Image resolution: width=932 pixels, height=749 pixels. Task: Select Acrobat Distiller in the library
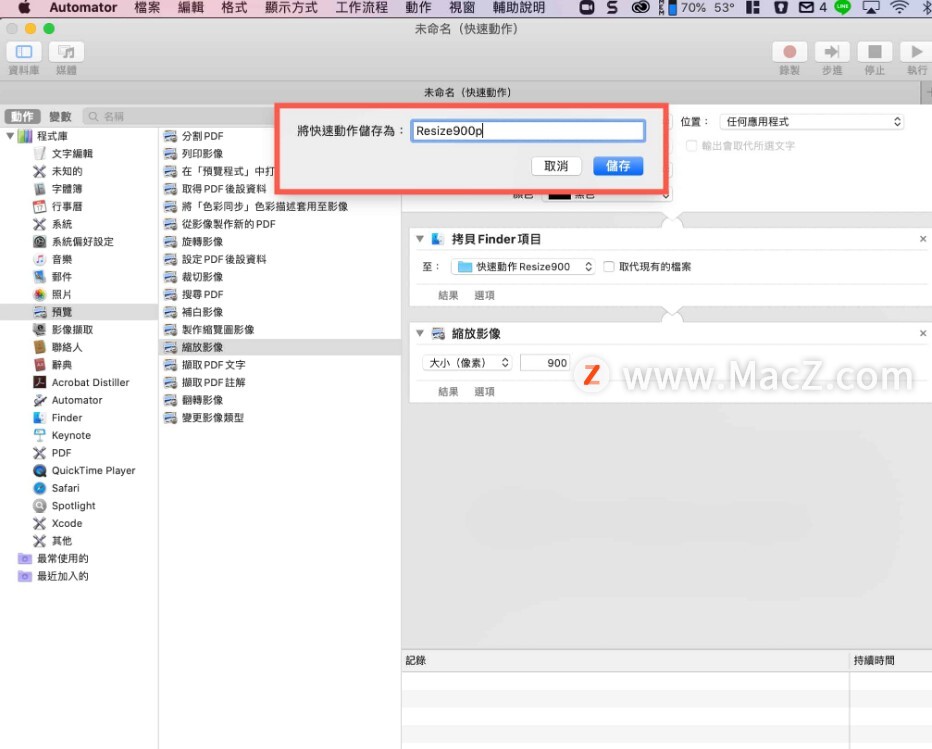(x=90, y=382)
